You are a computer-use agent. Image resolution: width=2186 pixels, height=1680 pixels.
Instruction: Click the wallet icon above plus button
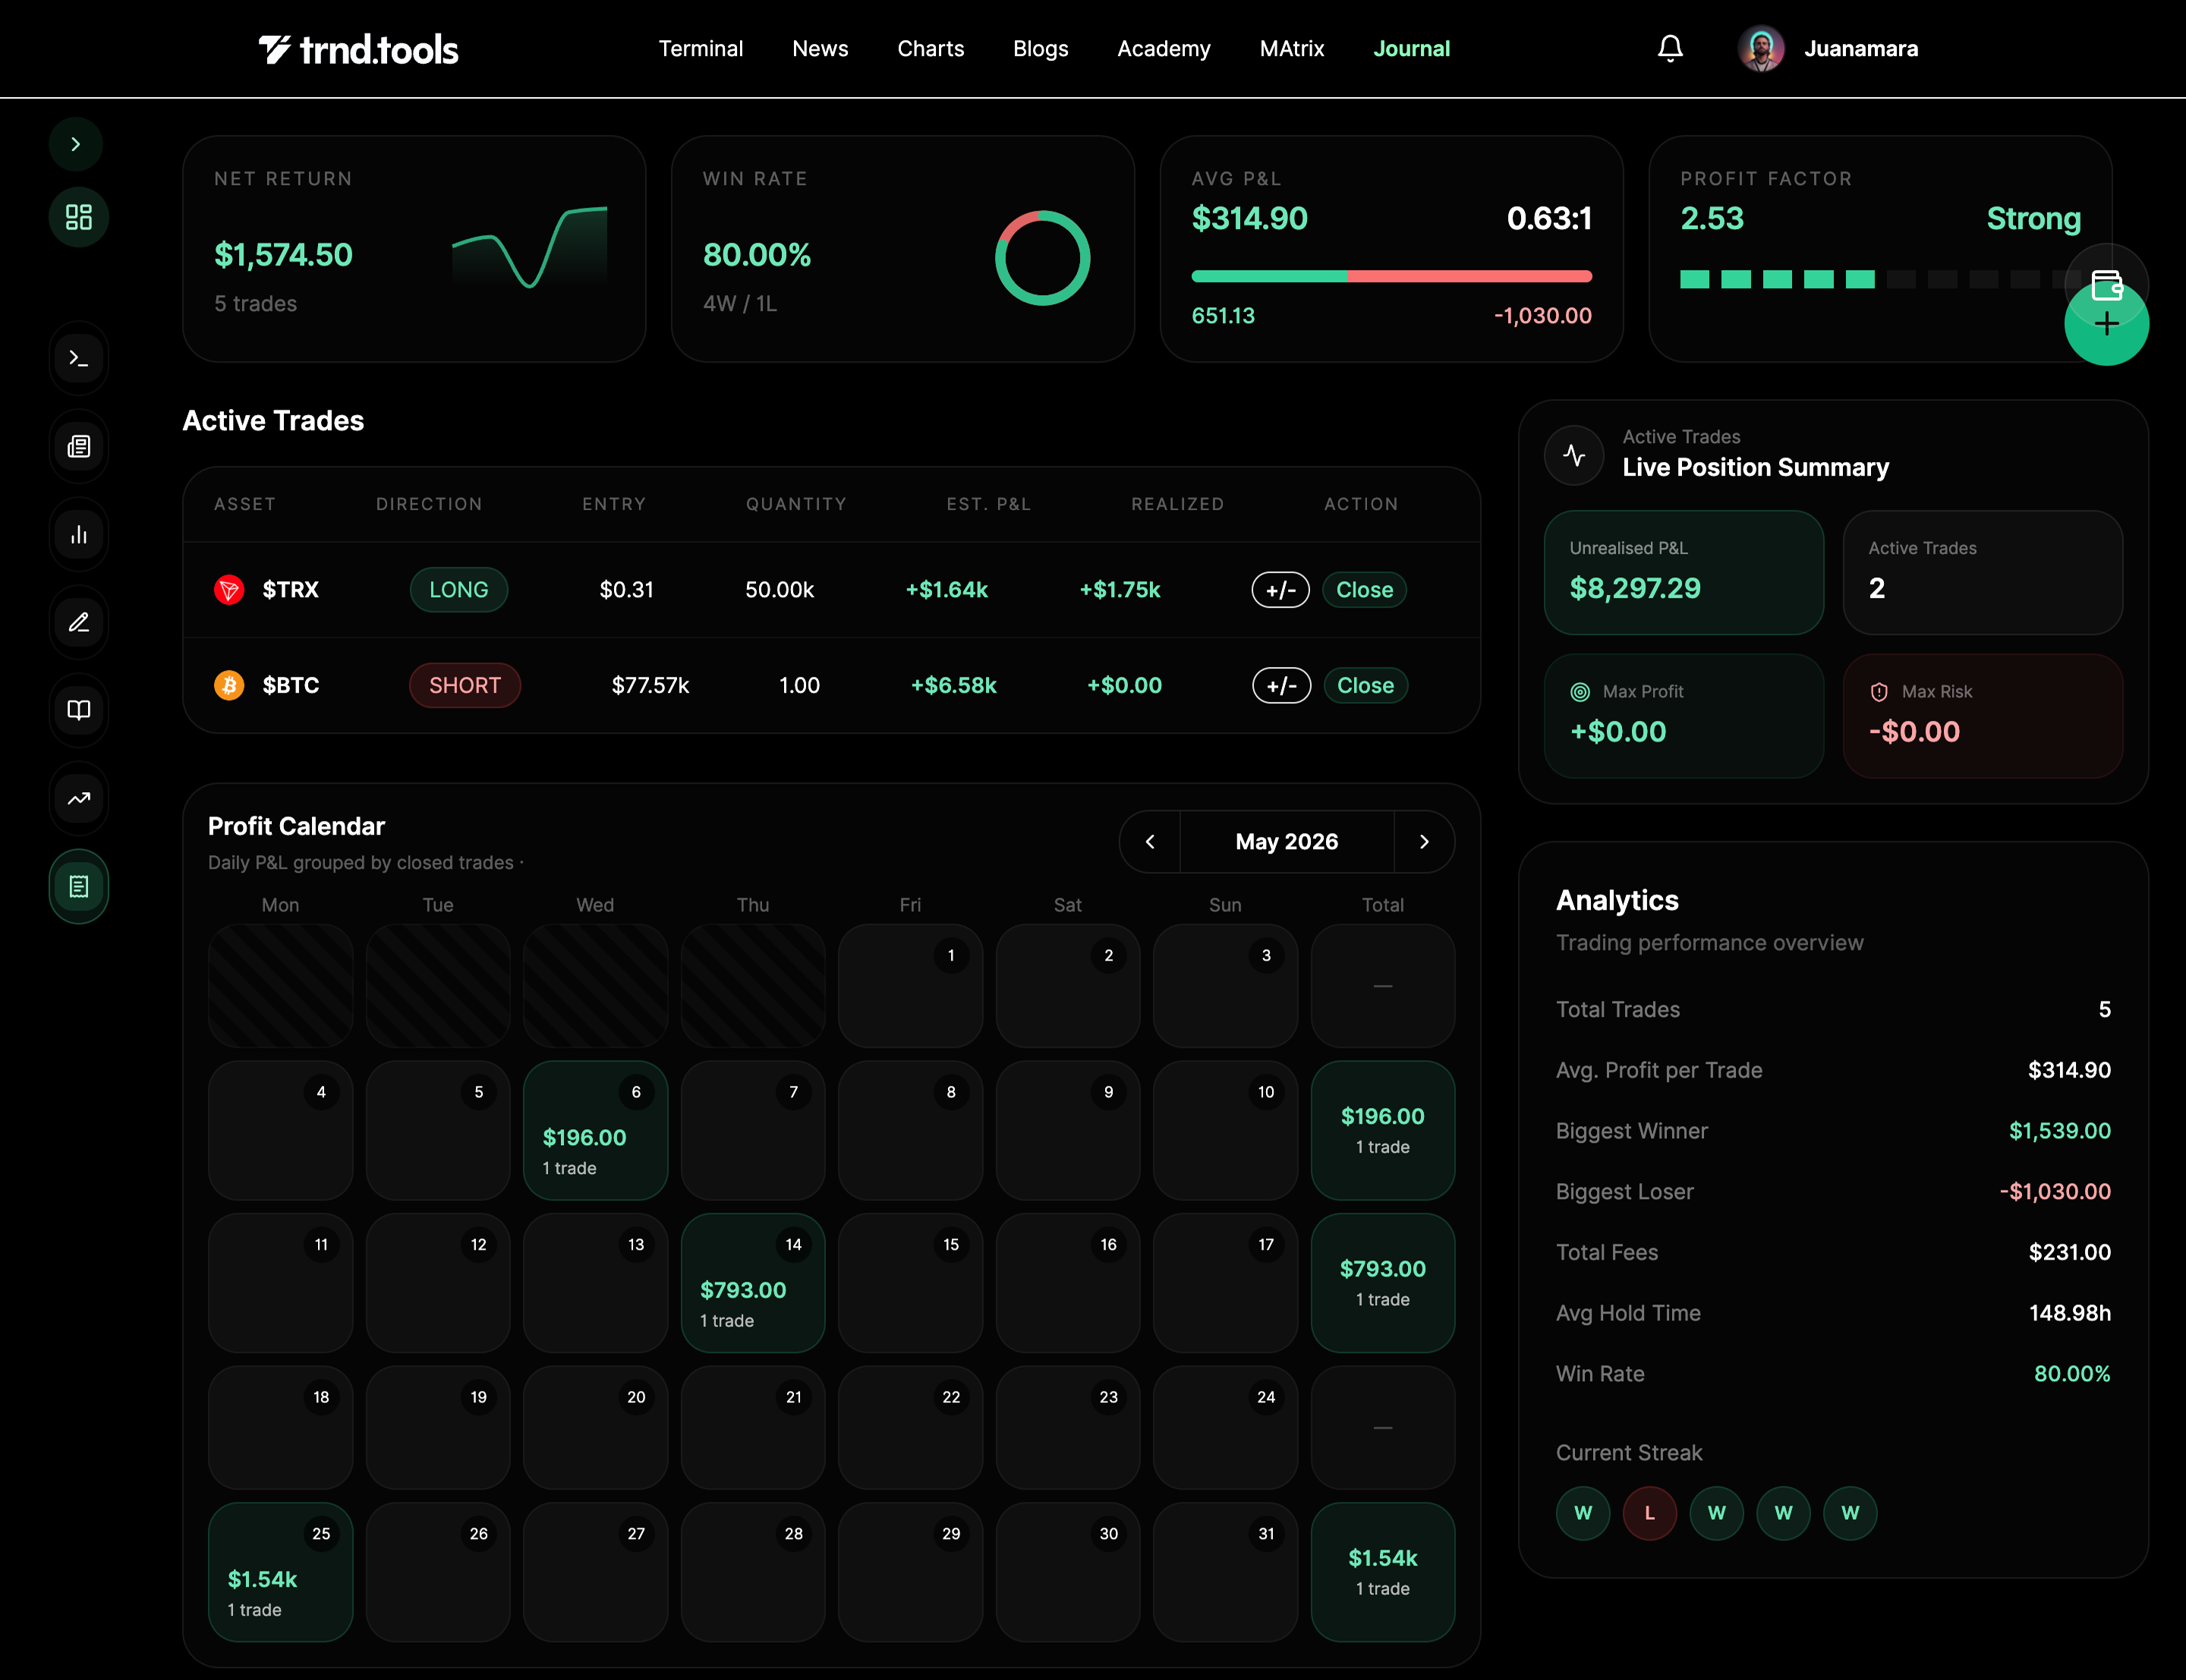(2106, 286)
